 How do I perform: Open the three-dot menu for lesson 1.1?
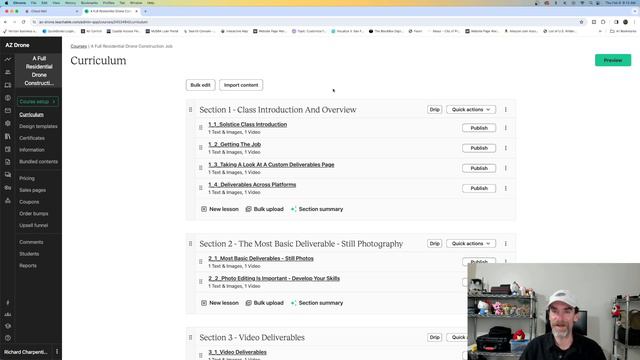click(506, 128)
